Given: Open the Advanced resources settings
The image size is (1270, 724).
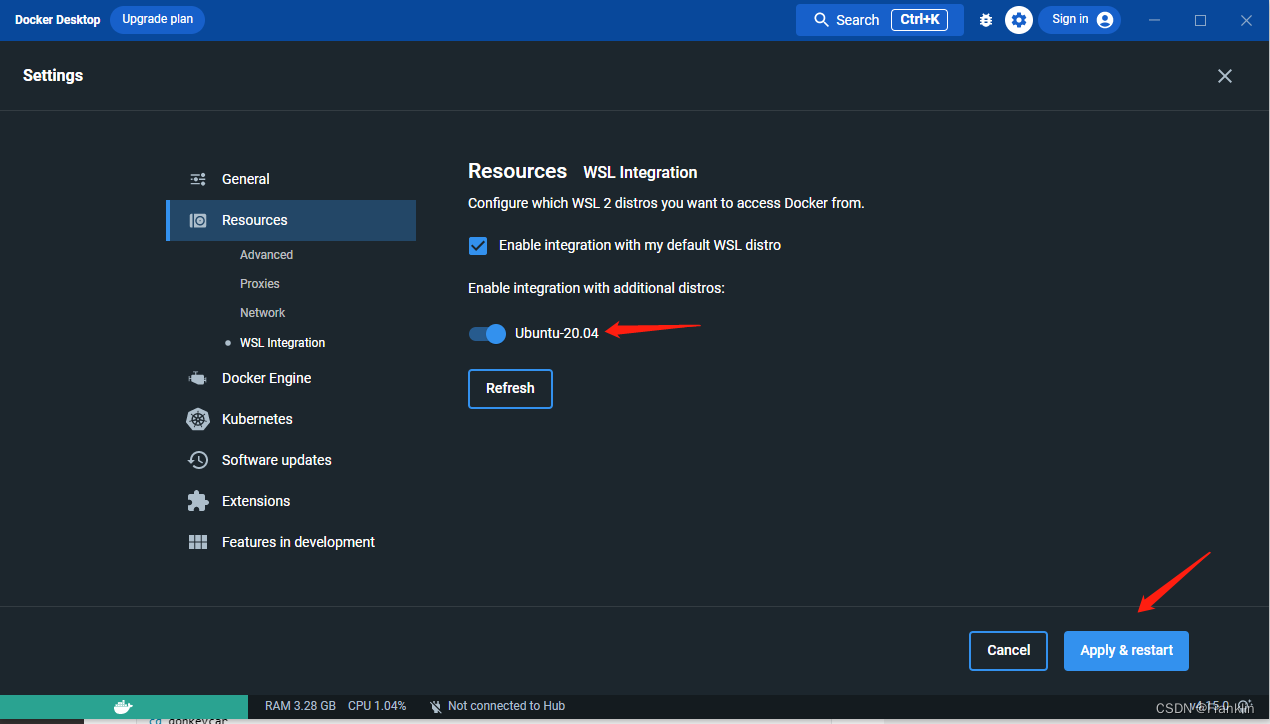Looking at the screenshot, I should tap(266, 254).
